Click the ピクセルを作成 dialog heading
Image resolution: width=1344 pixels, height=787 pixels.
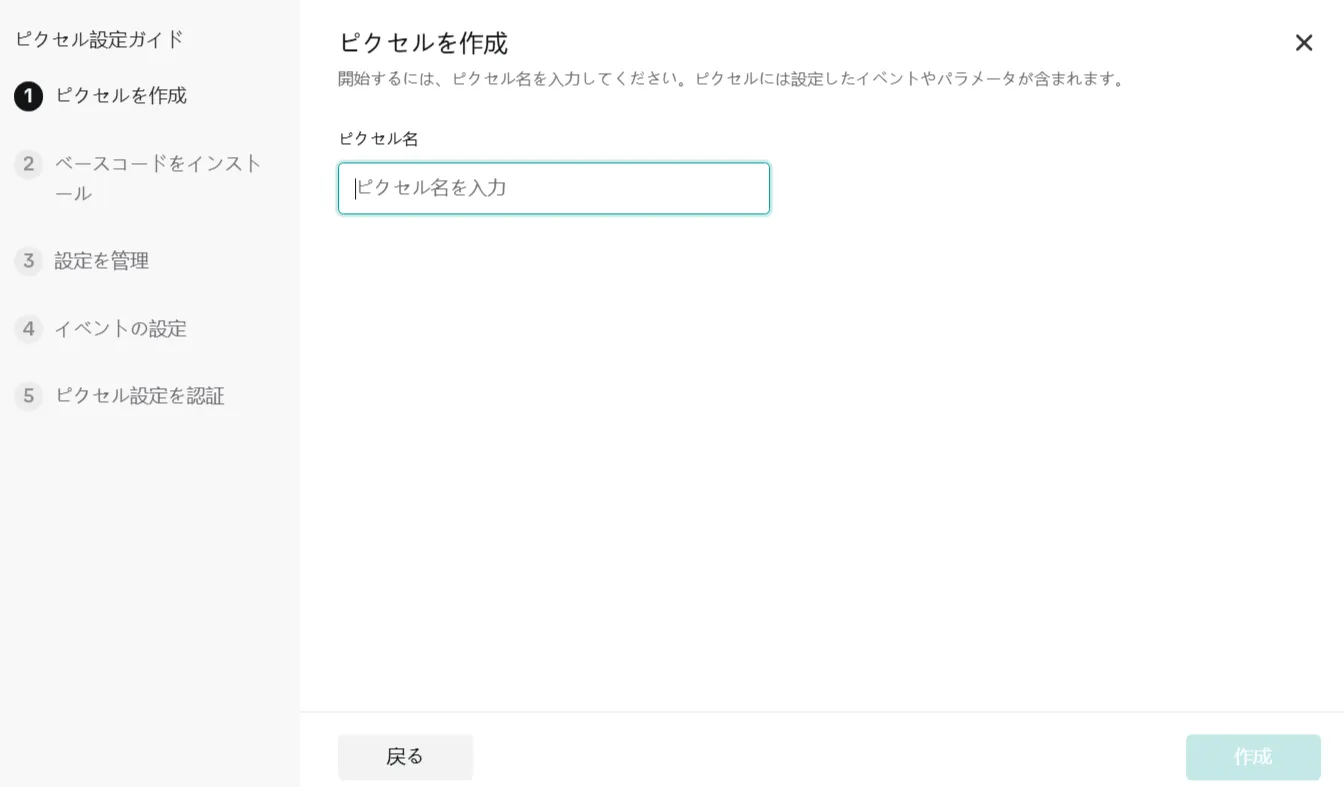[423, 43]
